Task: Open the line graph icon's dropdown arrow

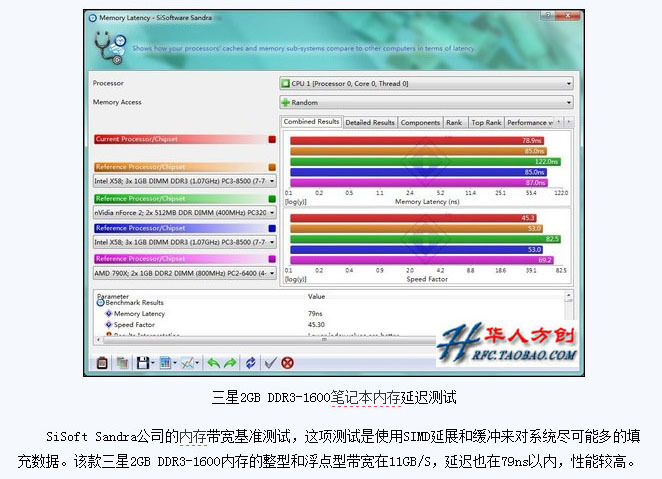Action: point(197,363)
